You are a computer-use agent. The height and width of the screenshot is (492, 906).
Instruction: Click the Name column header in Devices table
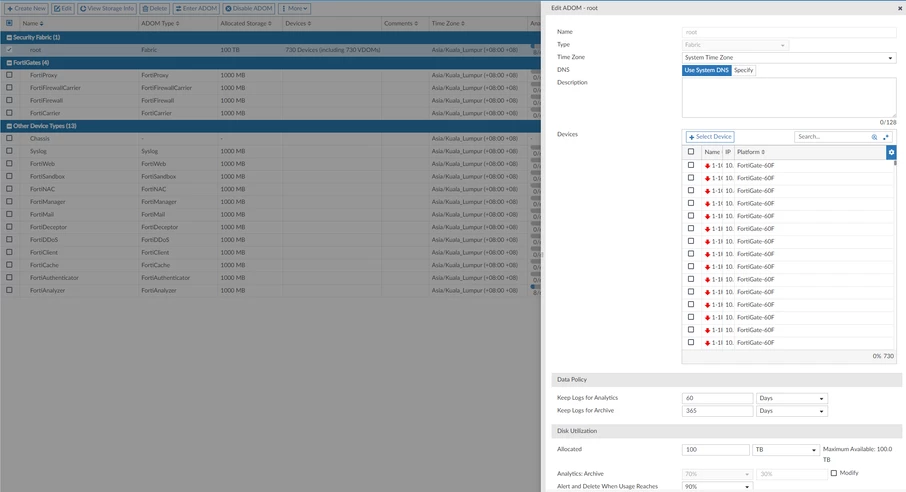[712, 152]
